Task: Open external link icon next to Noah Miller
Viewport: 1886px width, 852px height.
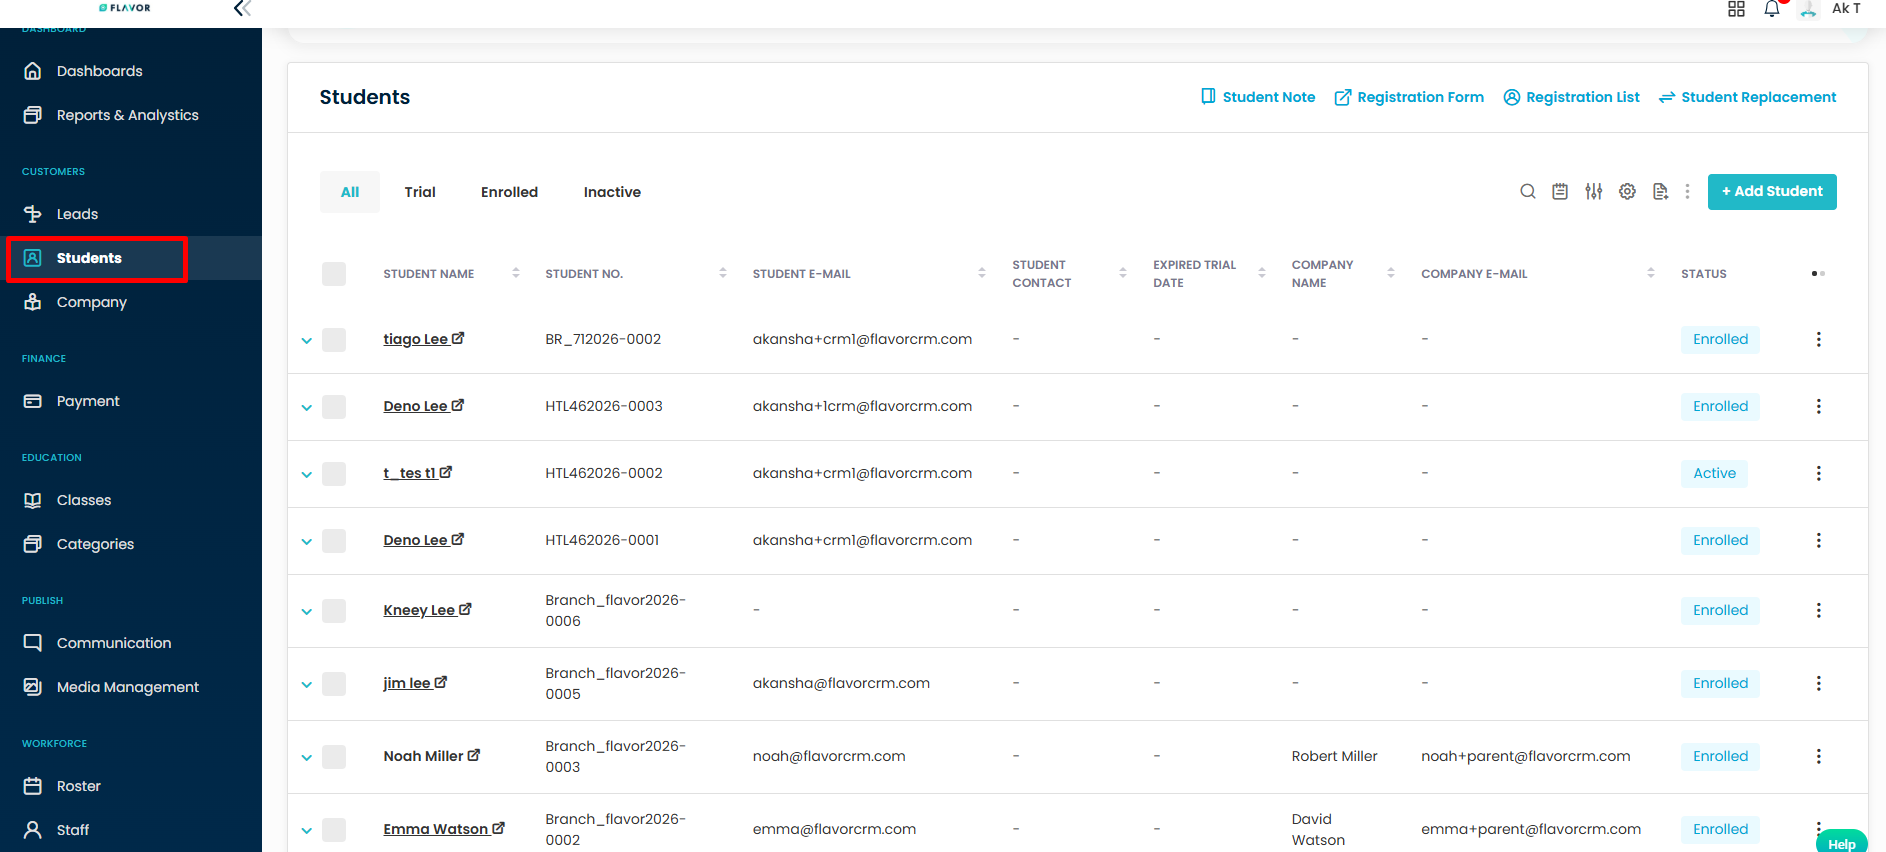Action: (474, 755)
